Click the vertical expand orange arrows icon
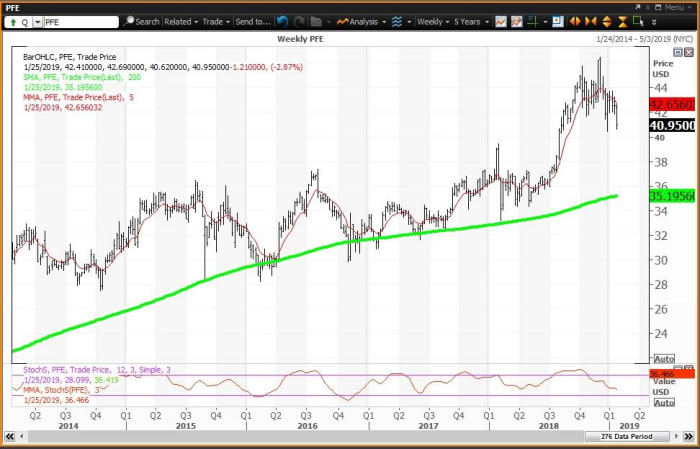Image resolution: width=700 pixels, height=449 pixels. click(605, 21)
